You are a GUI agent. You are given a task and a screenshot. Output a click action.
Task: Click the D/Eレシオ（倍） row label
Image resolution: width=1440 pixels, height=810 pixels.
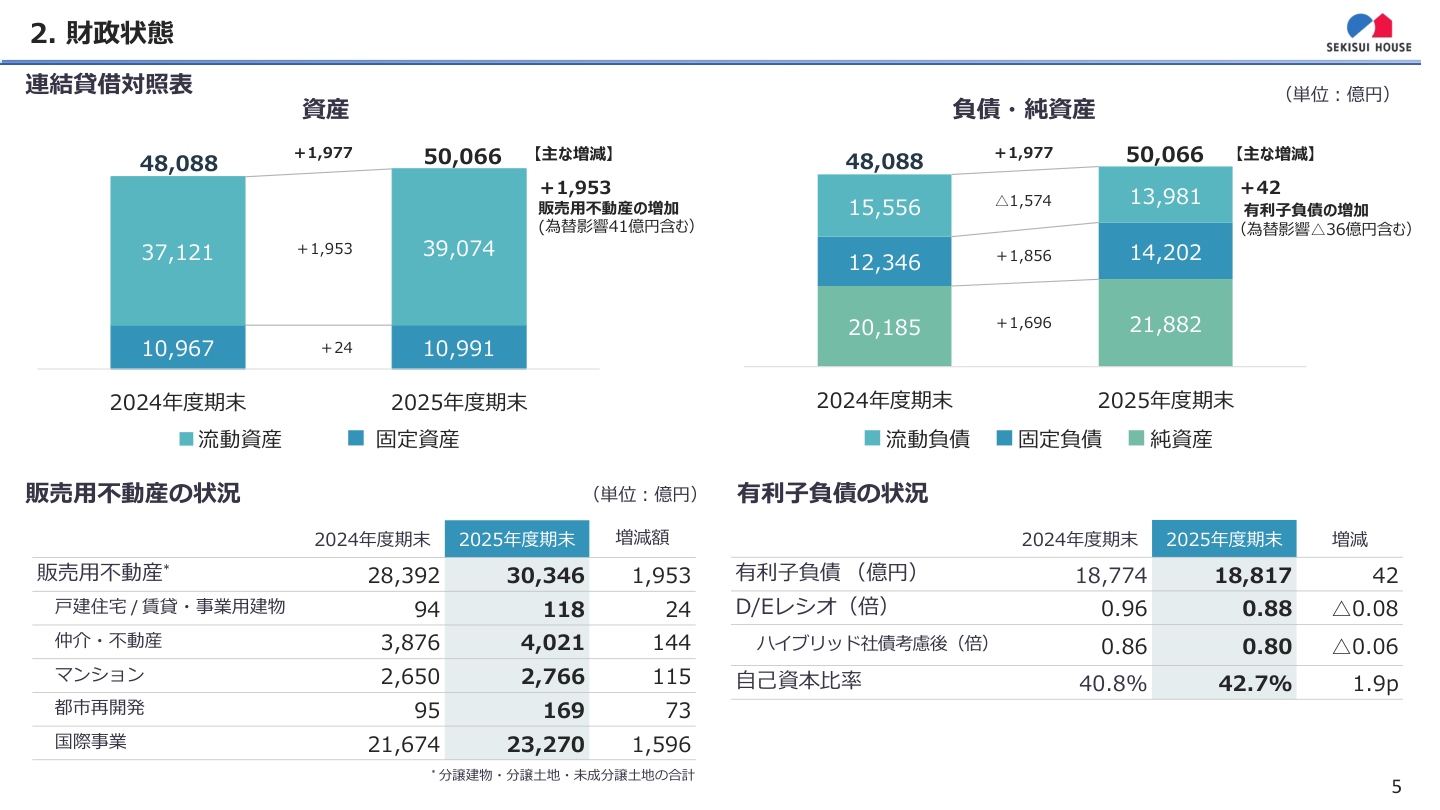coord(812,607)
